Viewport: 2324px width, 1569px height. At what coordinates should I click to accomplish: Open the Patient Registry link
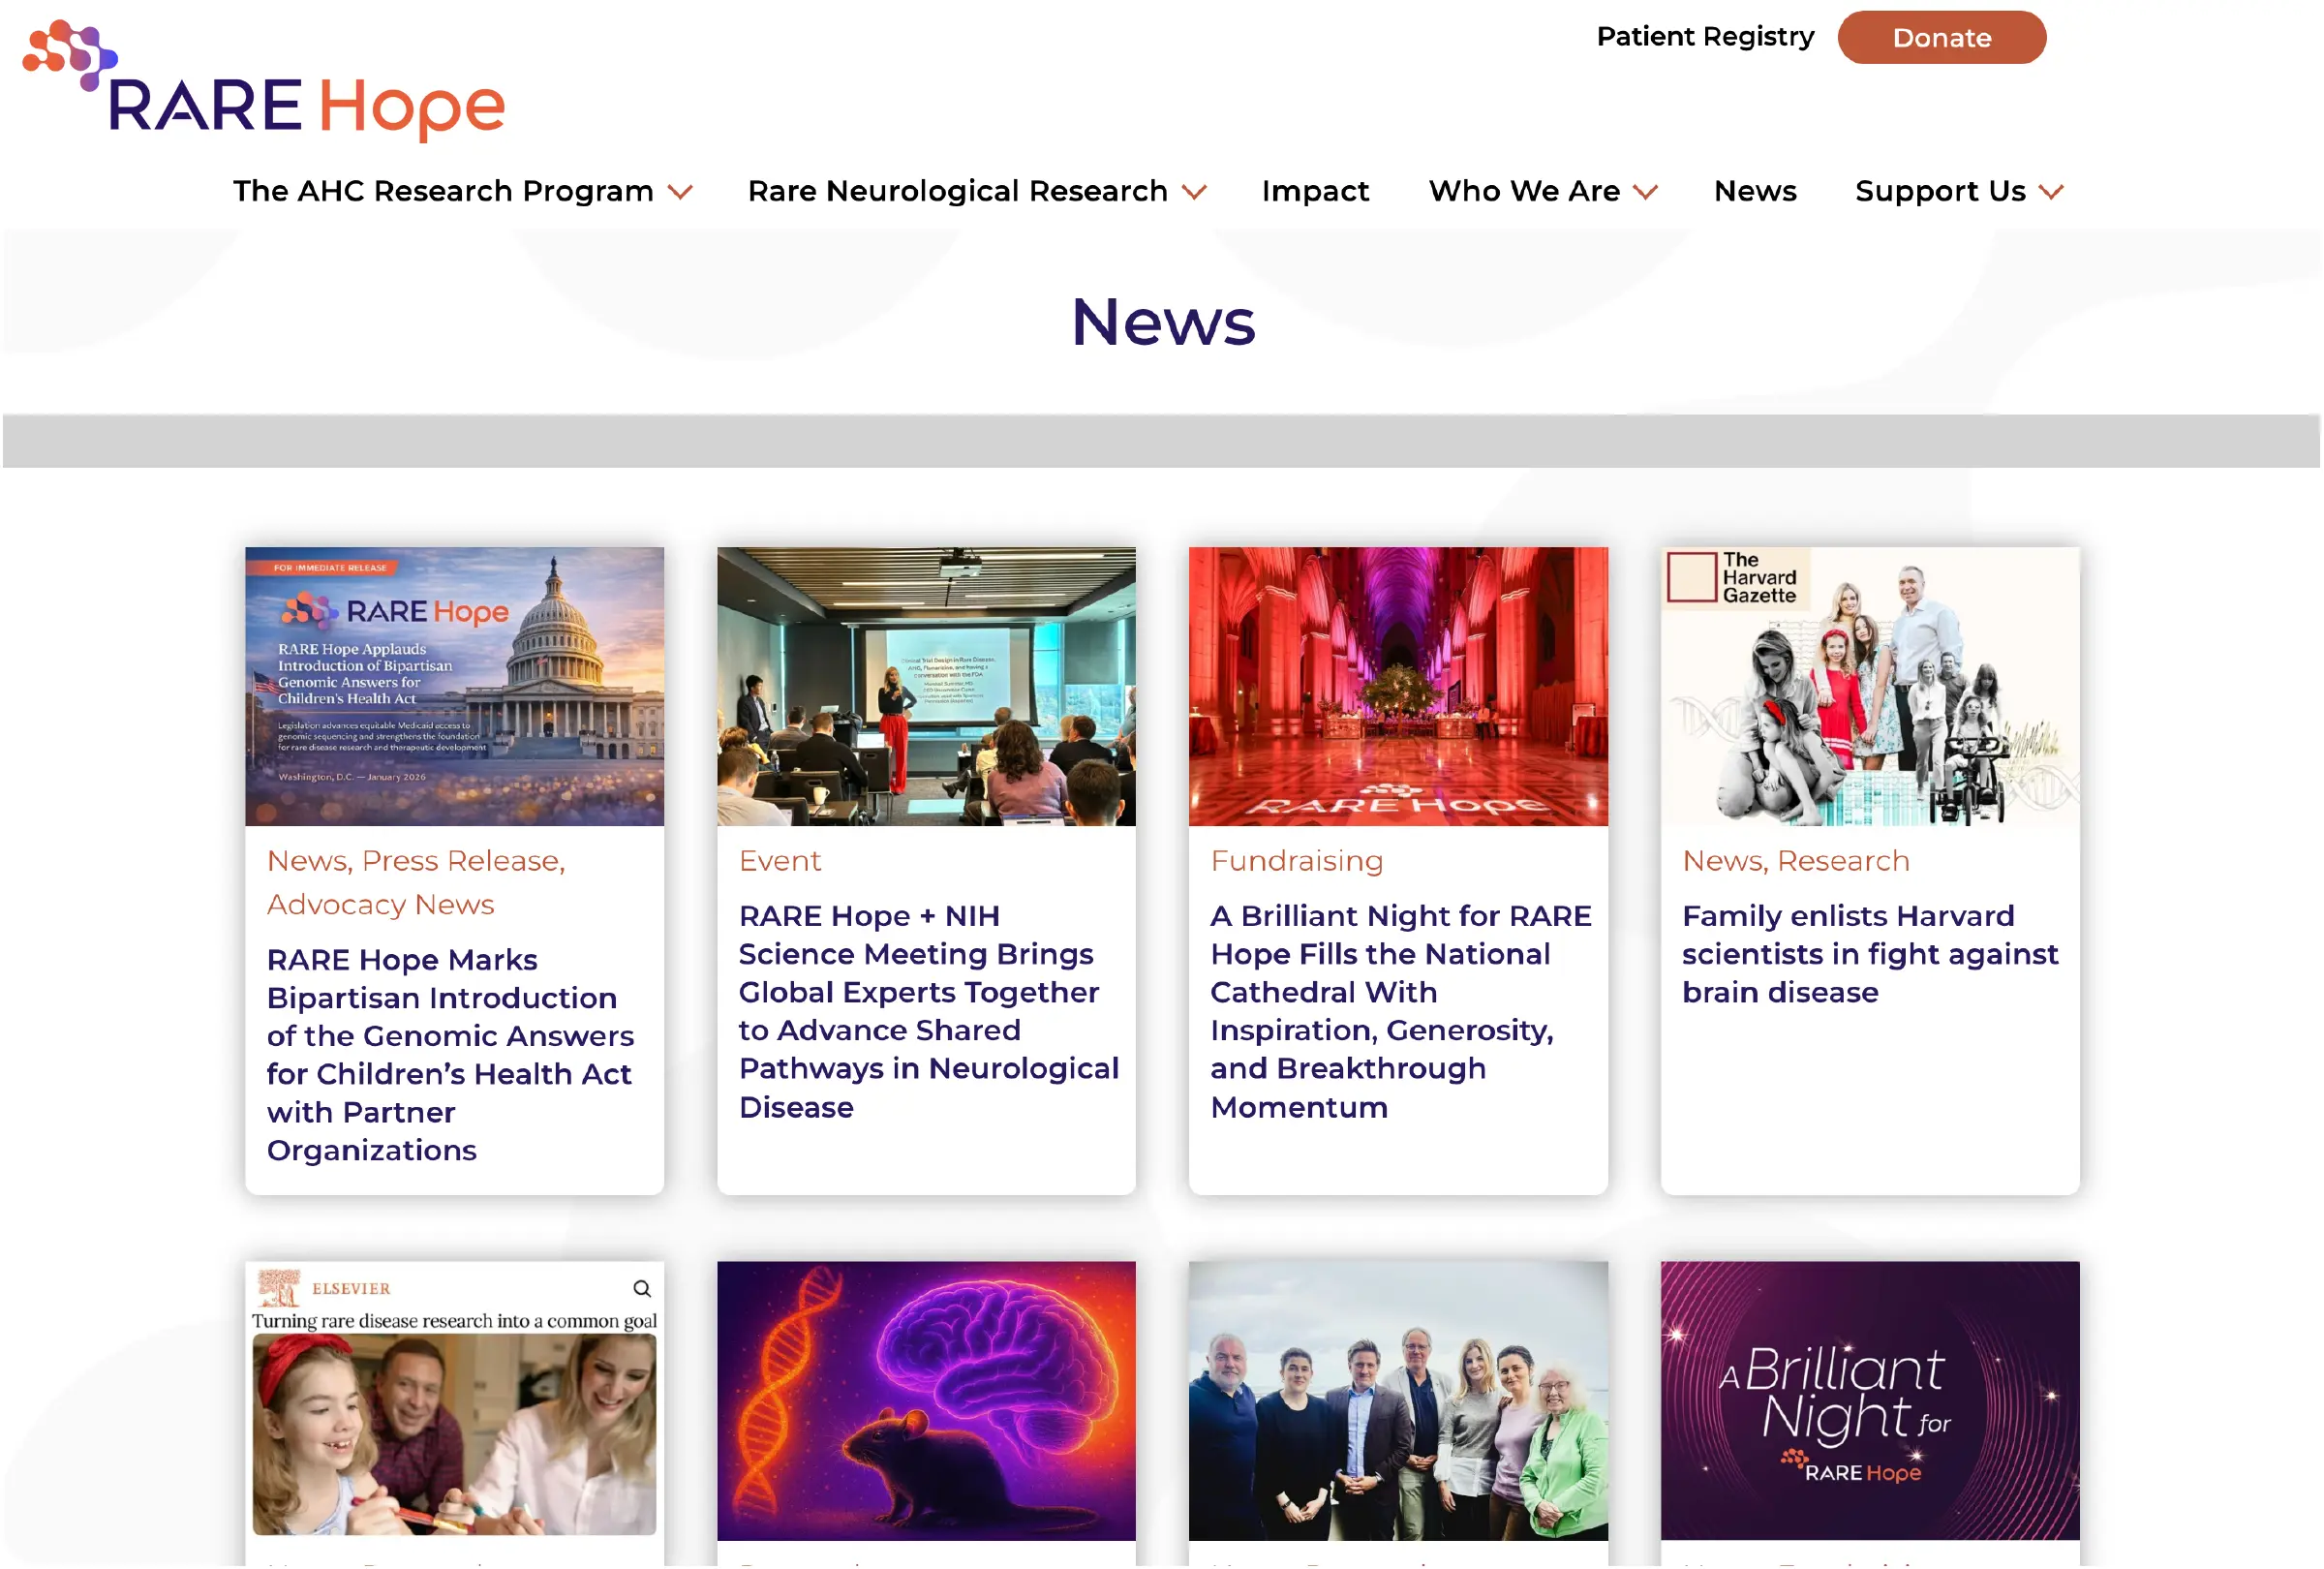1705,37
